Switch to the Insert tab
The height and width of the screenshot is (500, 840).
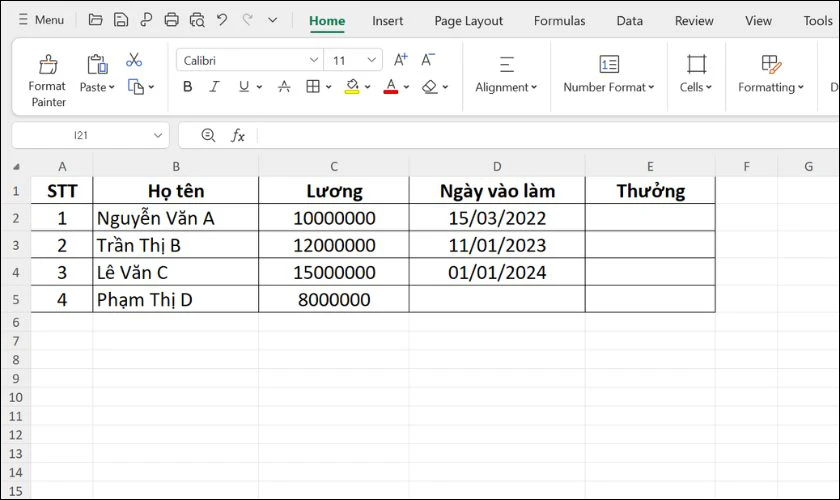[387, 21]
